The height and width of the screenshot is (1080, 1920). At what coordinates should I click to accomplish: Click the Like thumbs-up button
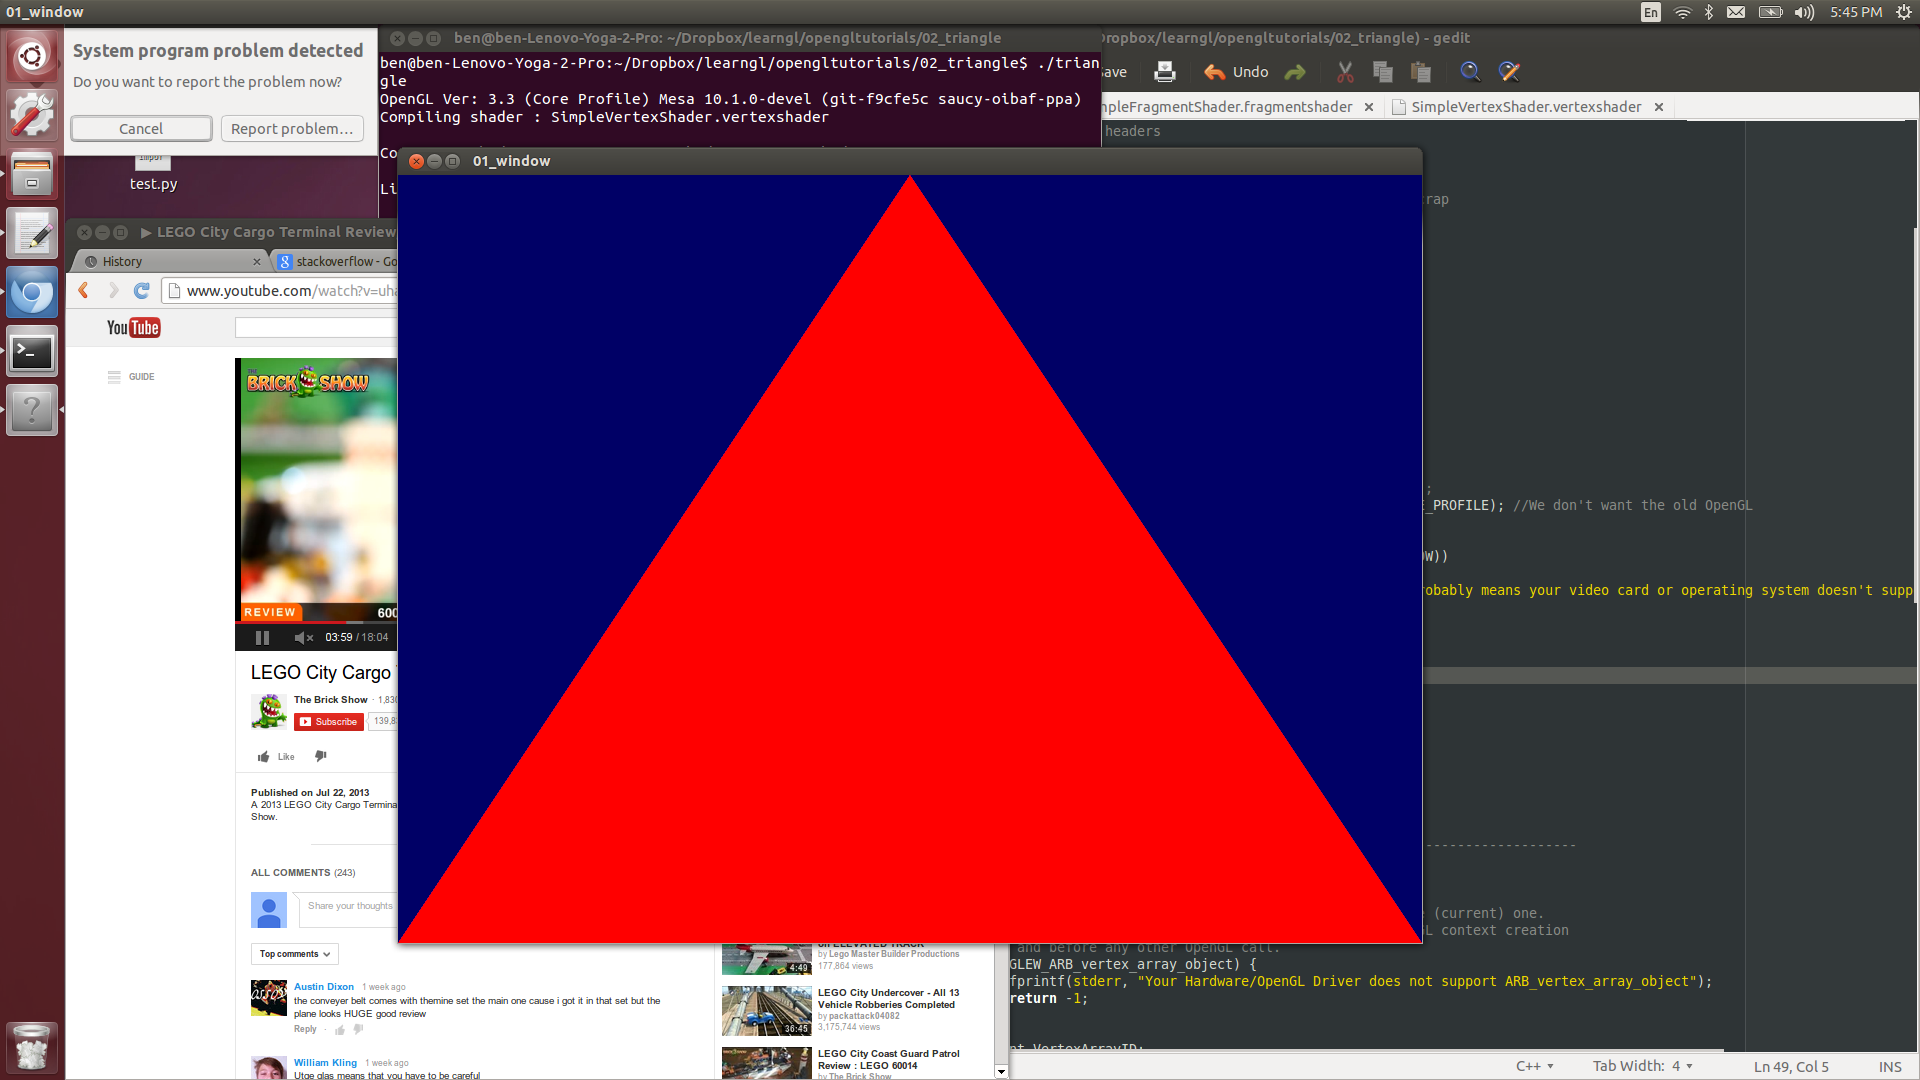pyautogui.click(x=276, y=757)
